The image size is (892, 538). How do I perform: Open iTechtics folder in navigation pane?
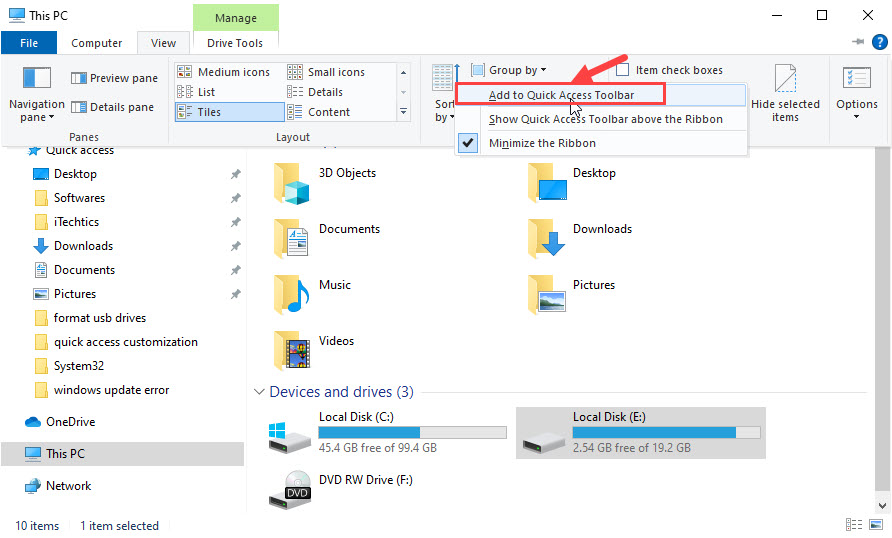pos(76,221)
